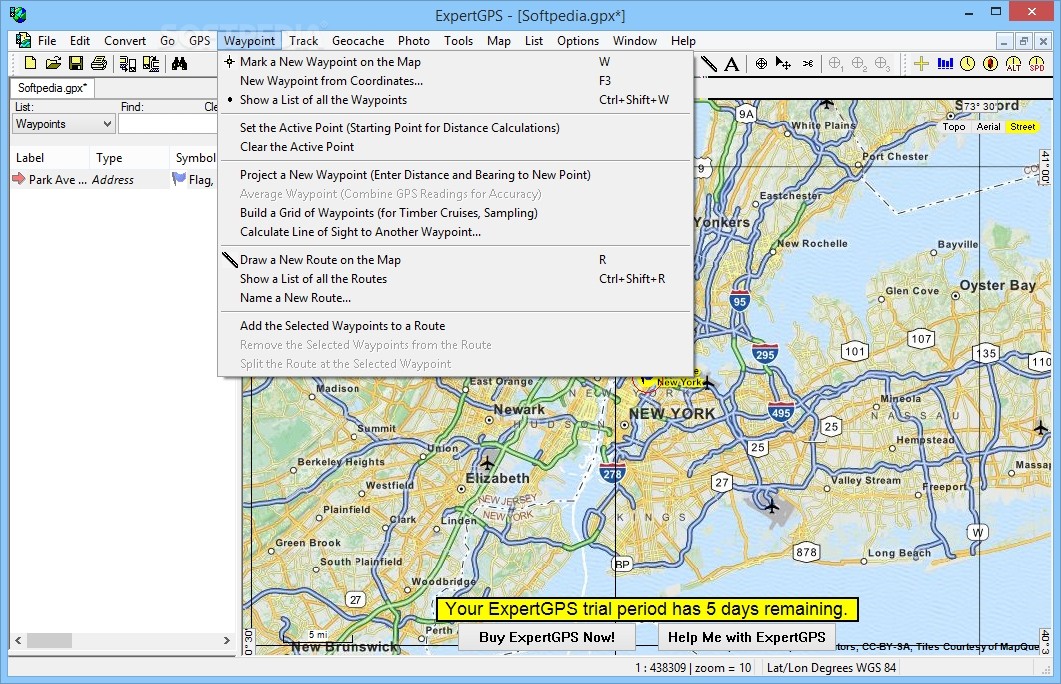
Task: Click the Receive from GPS toolbar icon
Action: pyautogui.click(x=151, y=64)
